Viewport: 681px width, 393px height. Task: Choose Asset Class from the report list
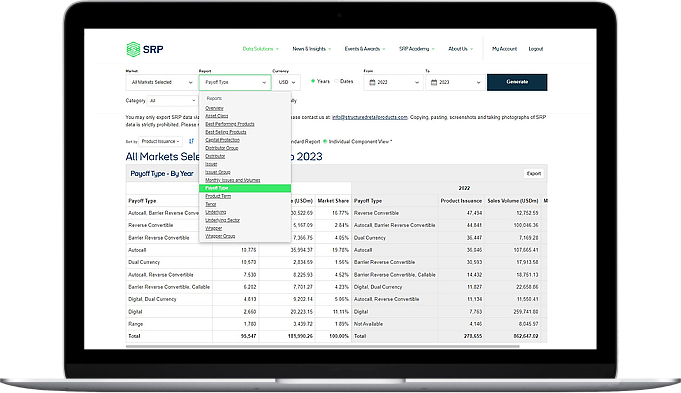pos(216,116)
